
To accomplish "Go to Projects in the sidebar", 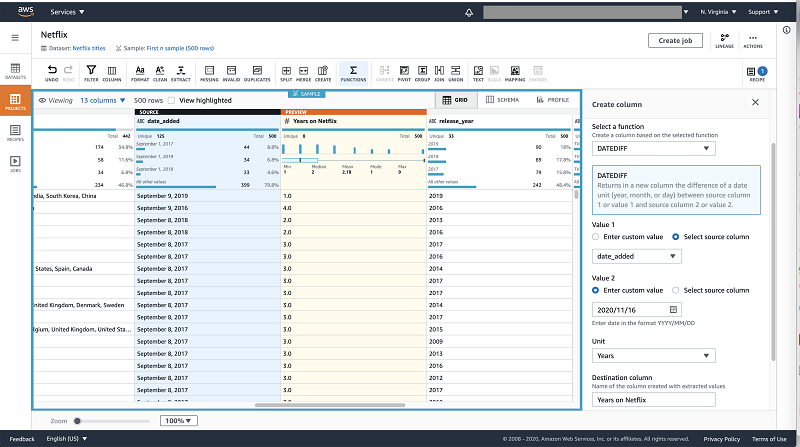I will (x=15, y=101).
